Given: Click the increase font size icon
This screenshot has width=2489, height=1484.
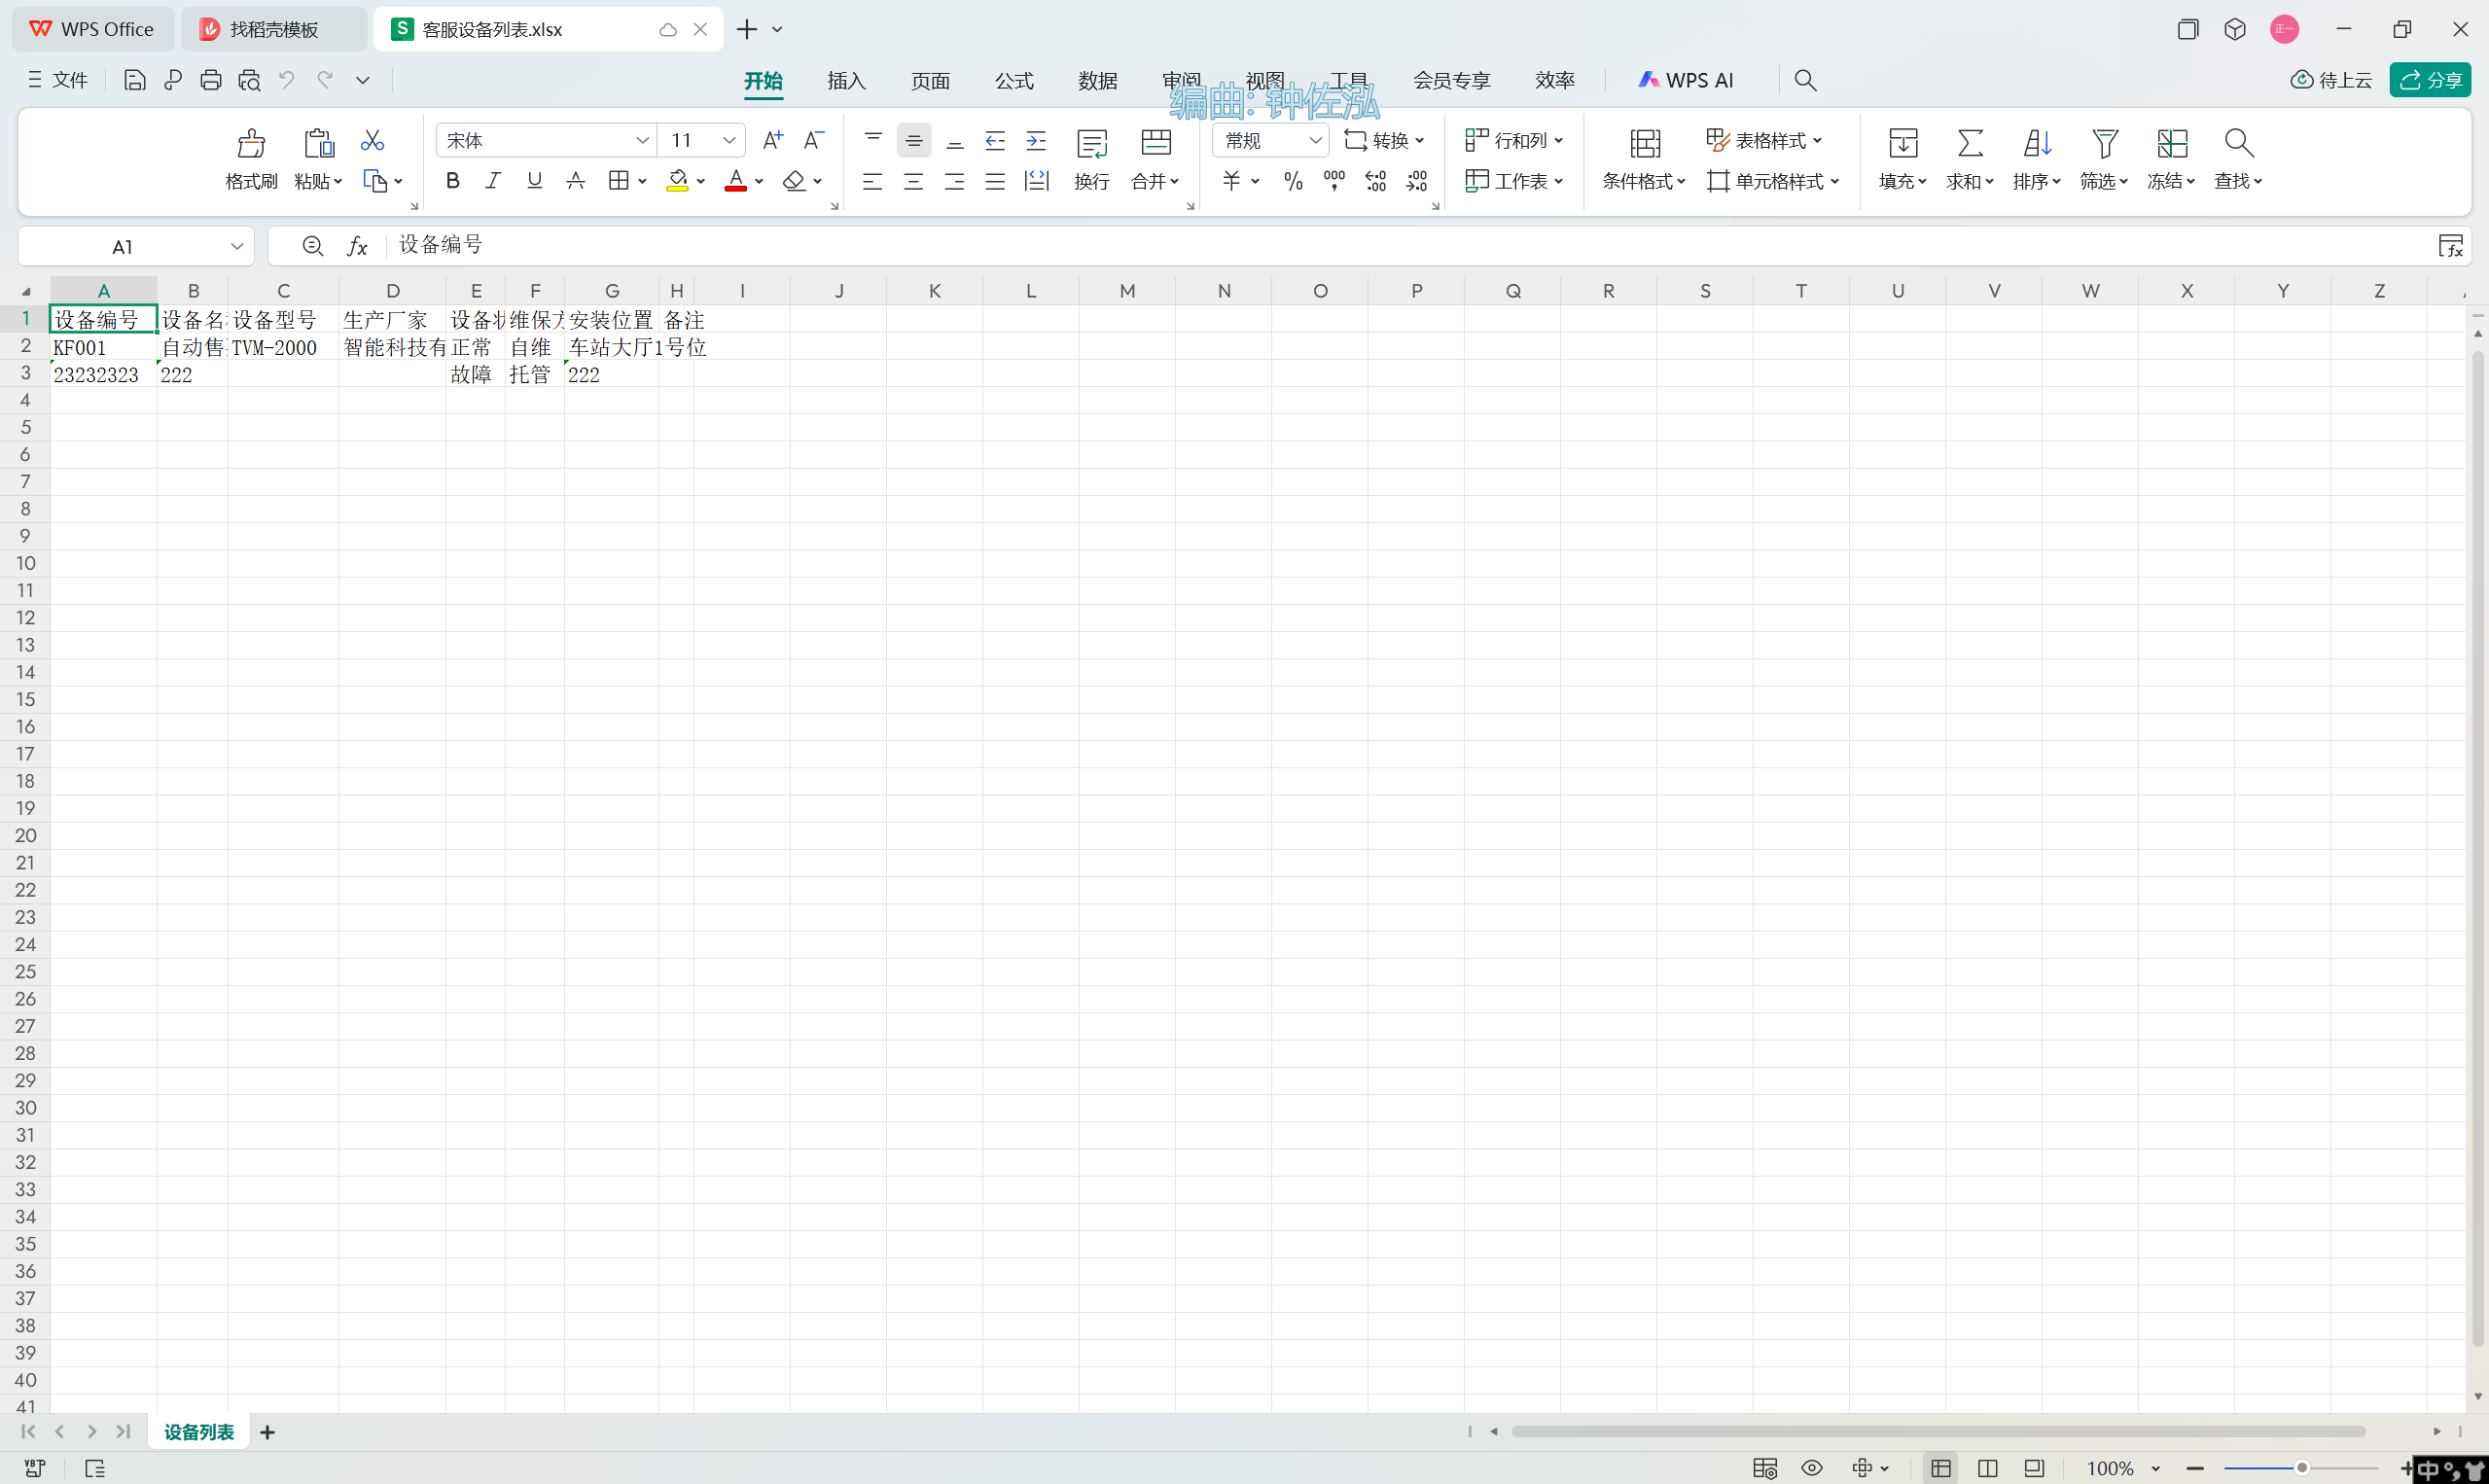Looking at the screenshot, I should pyautogui.click(x=772, y=140).
